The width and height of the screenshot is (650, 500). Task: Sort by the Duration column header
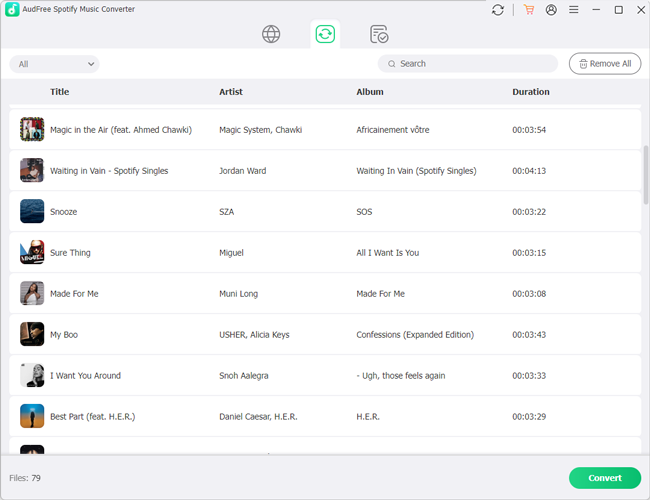[x=531, y=92]
